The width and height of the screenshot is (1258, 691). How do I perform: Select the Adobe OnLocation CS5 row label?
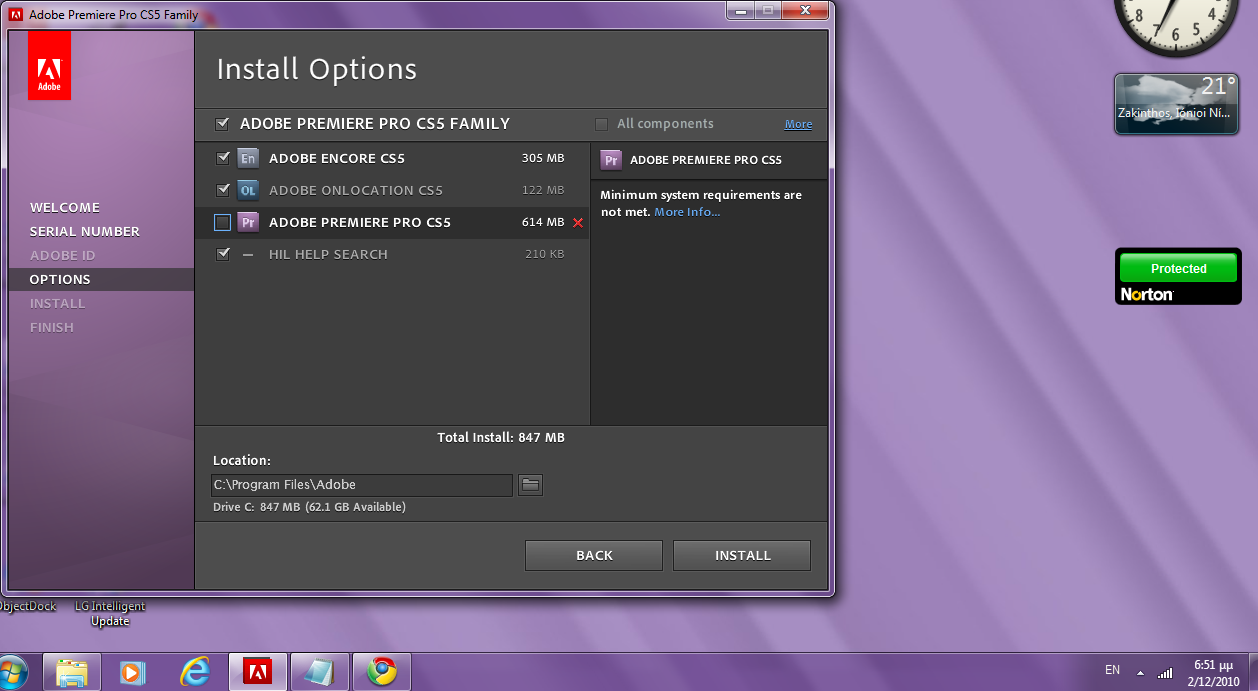(x=356, y=190)
